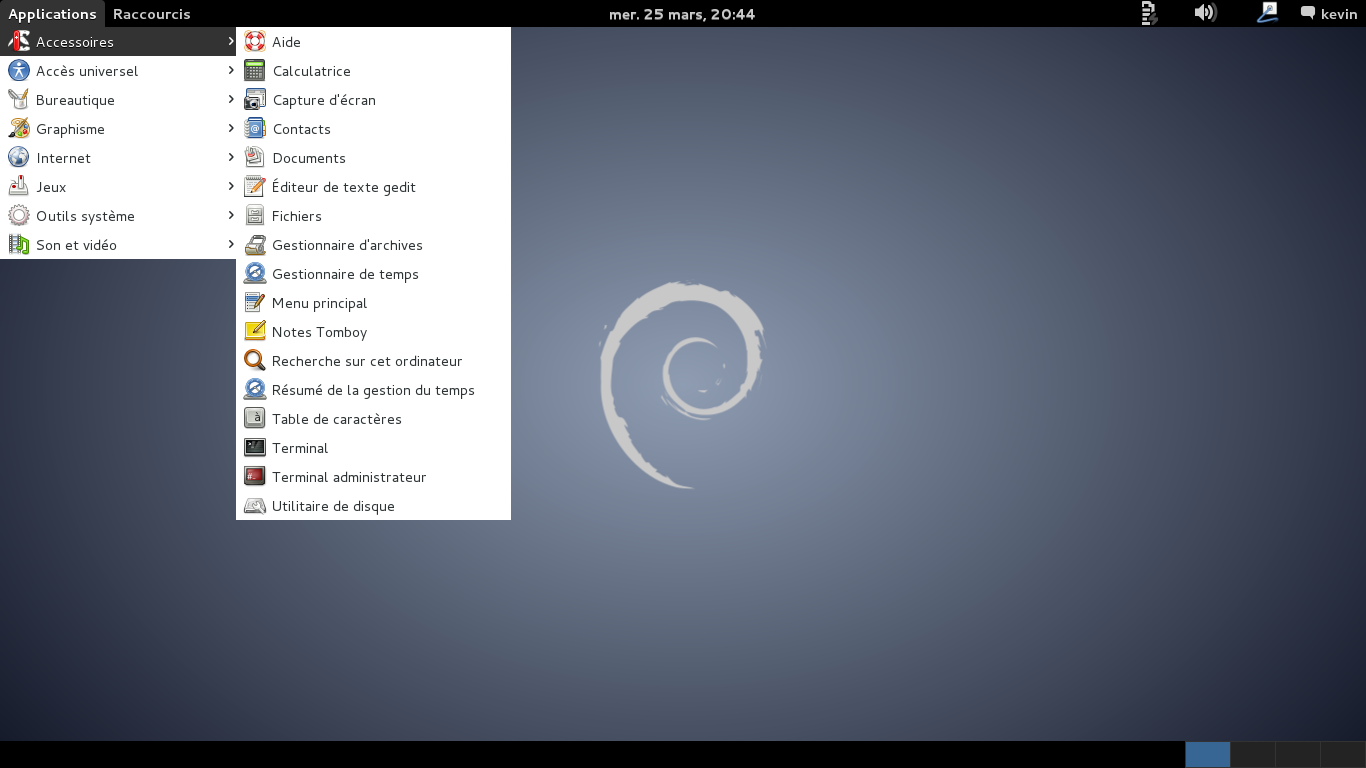Click the Jeux category icon
This screenshot has height=768, width=1366.
tap(19, 187)
